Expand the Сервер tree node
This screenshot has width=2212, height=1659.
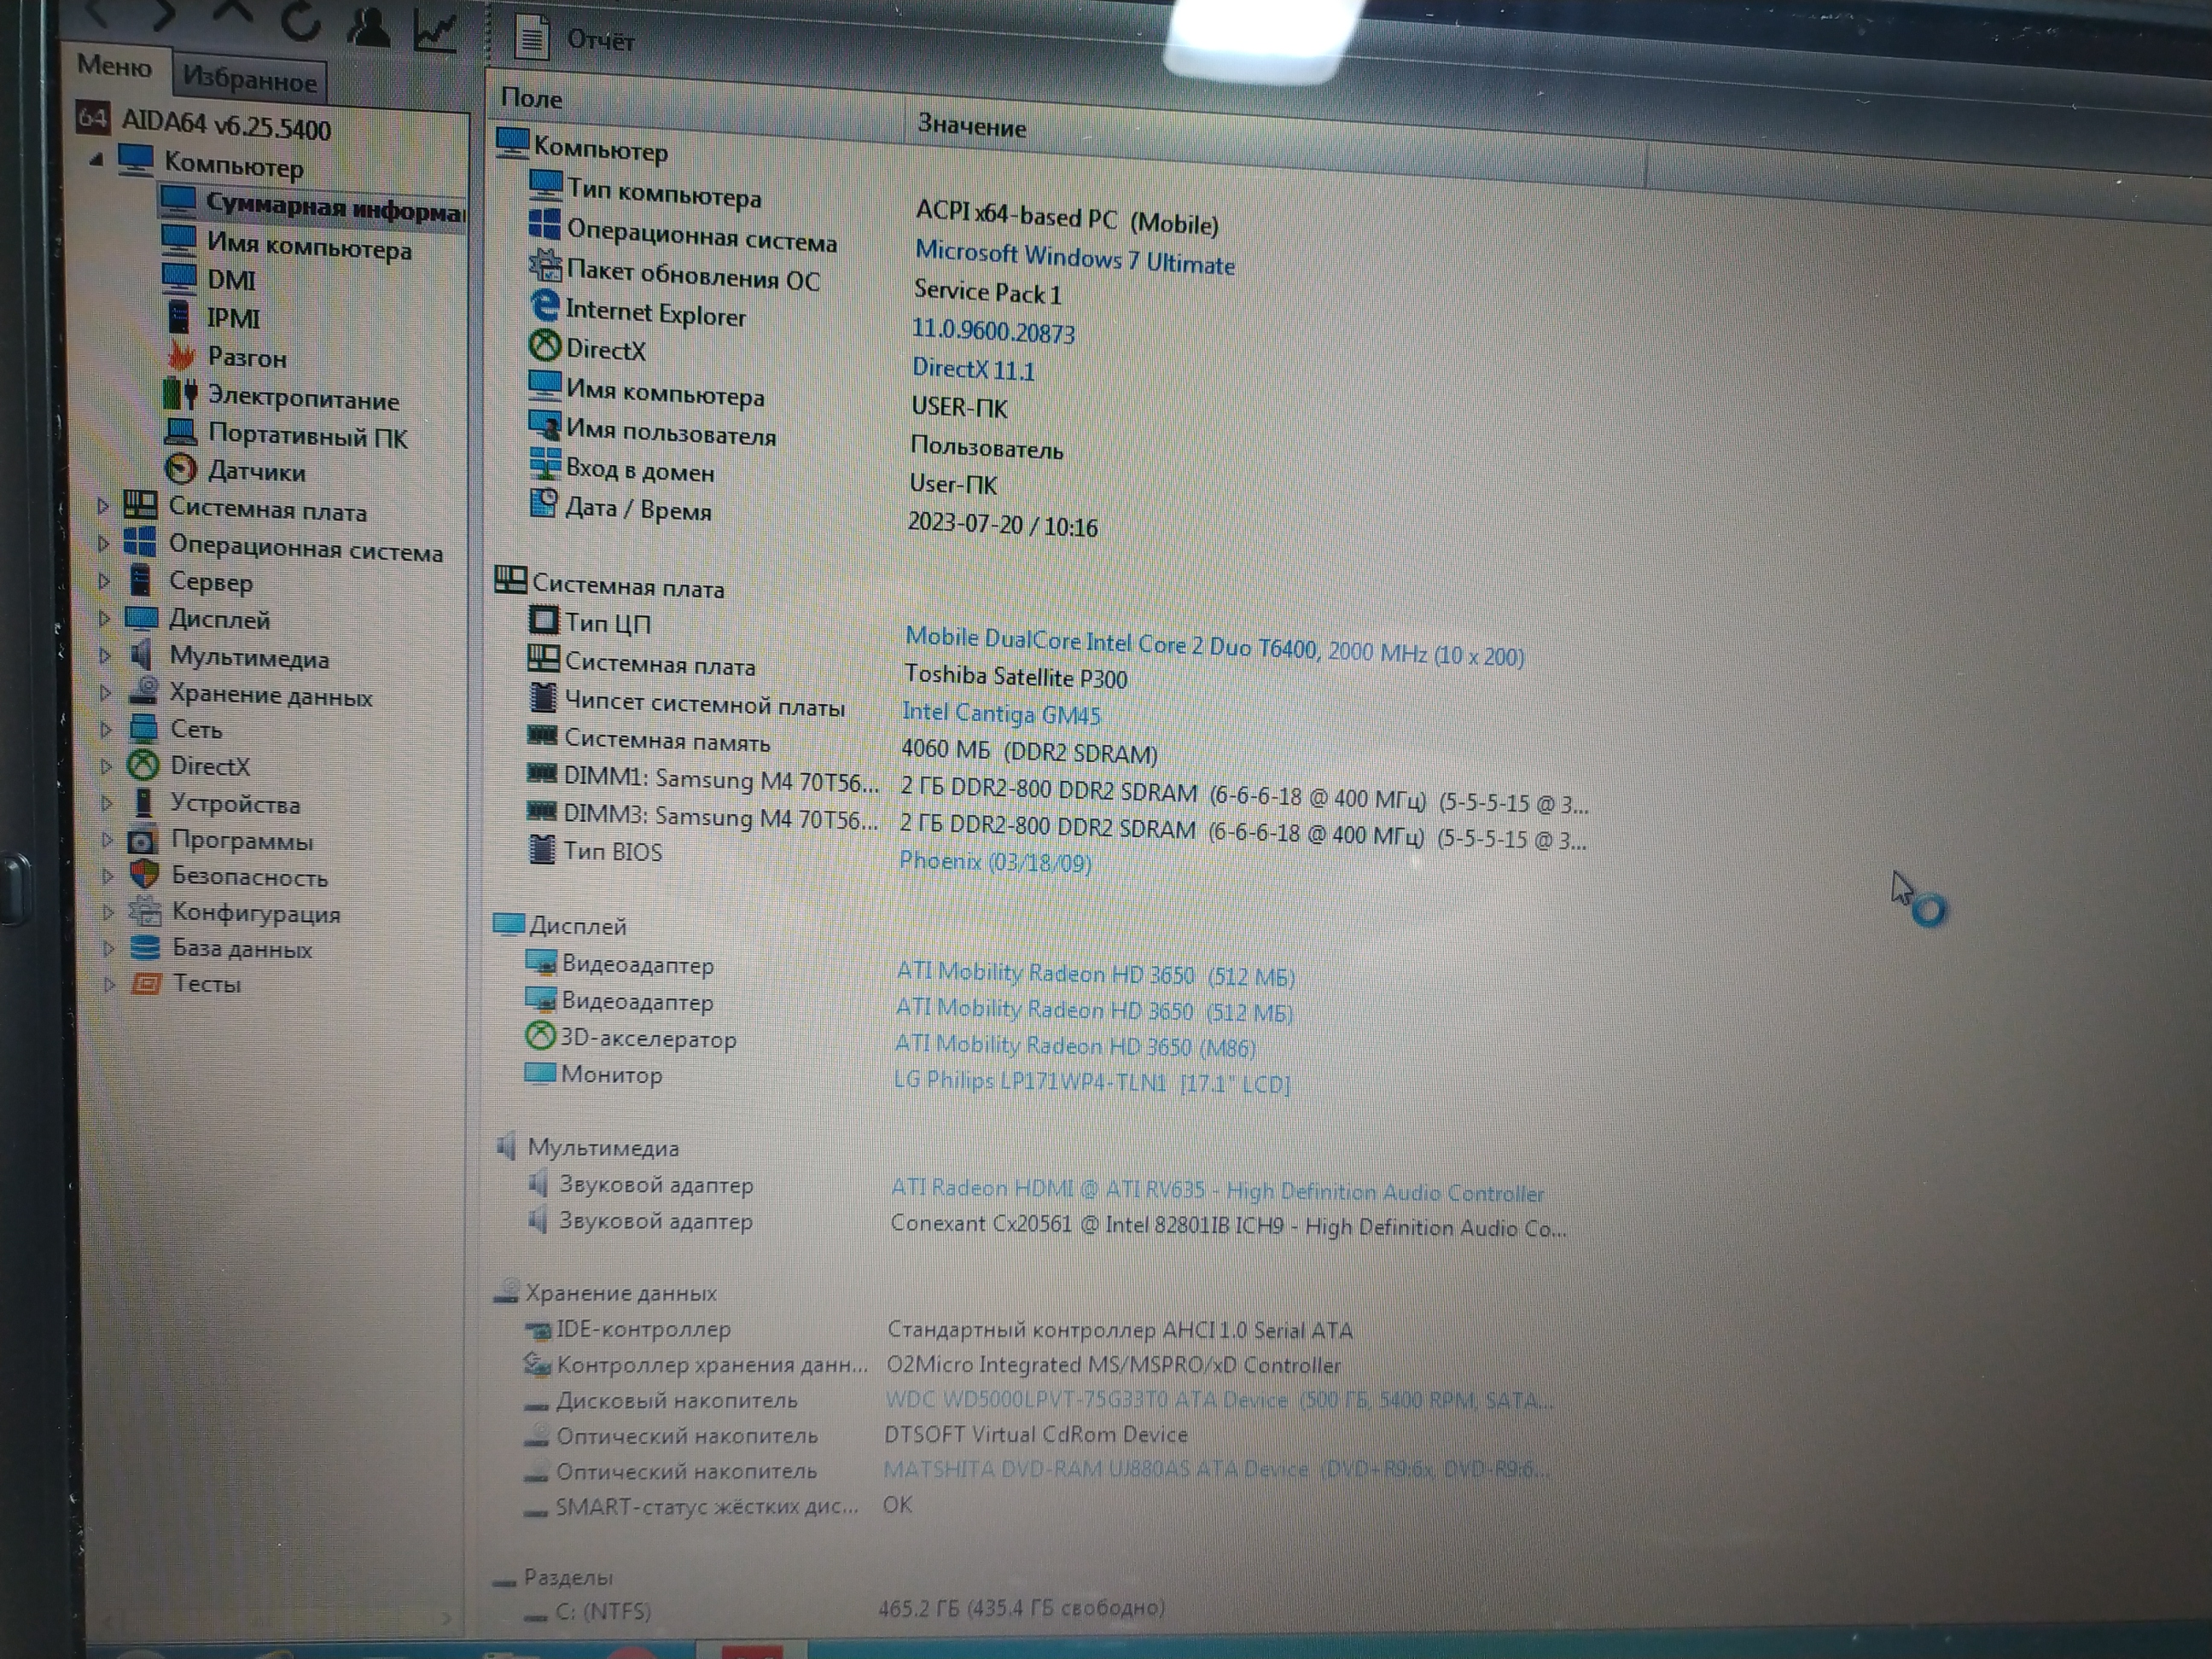[104, 580]
